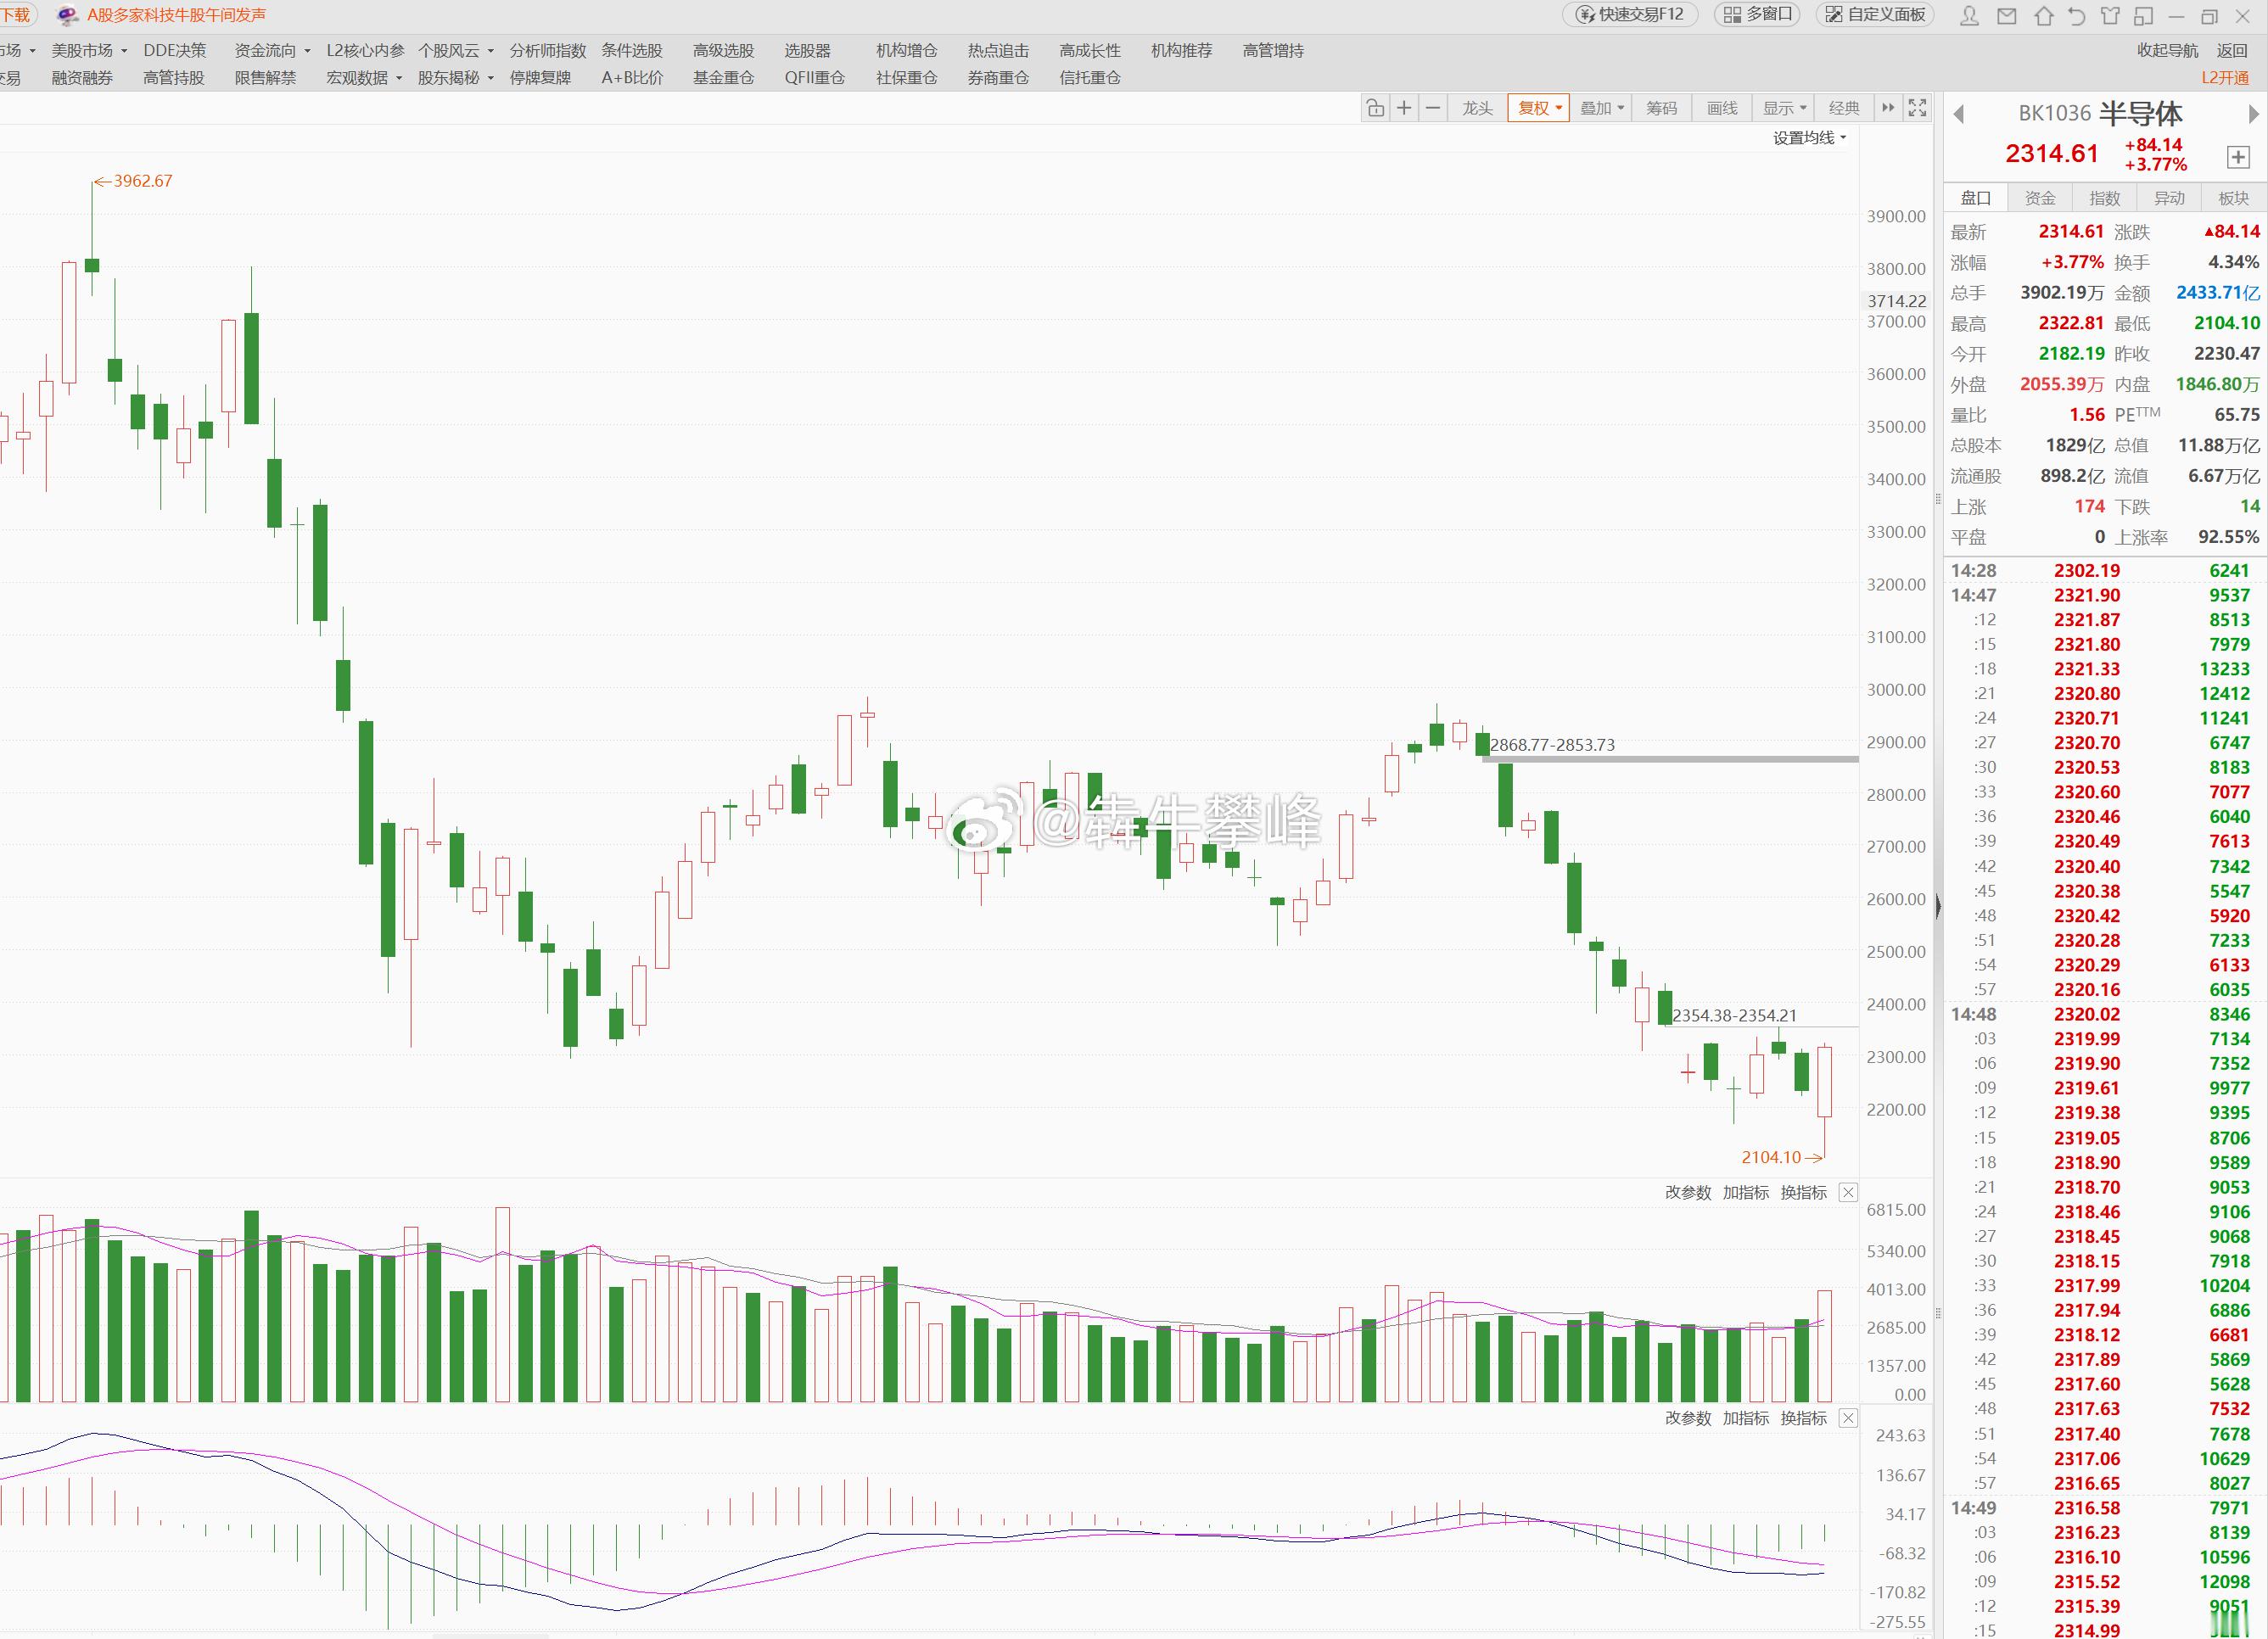Go to the previous sector with the left arrow
The width and height of the screenshot is (2268, 1639).
click(x=1958, y=114)
